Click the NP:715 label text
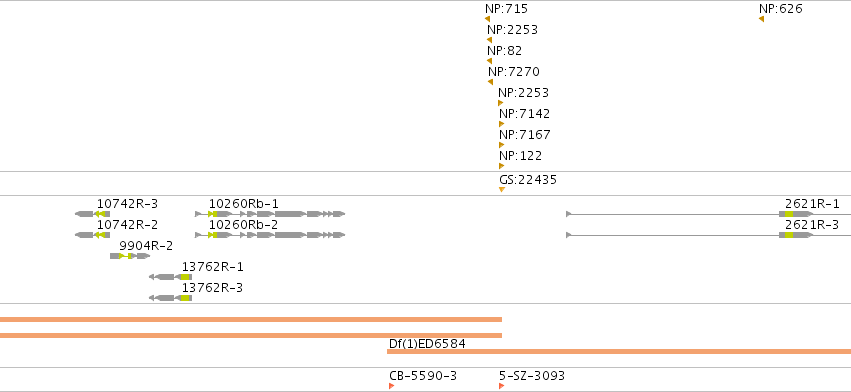The image size is (851, 392). point(506,9)
